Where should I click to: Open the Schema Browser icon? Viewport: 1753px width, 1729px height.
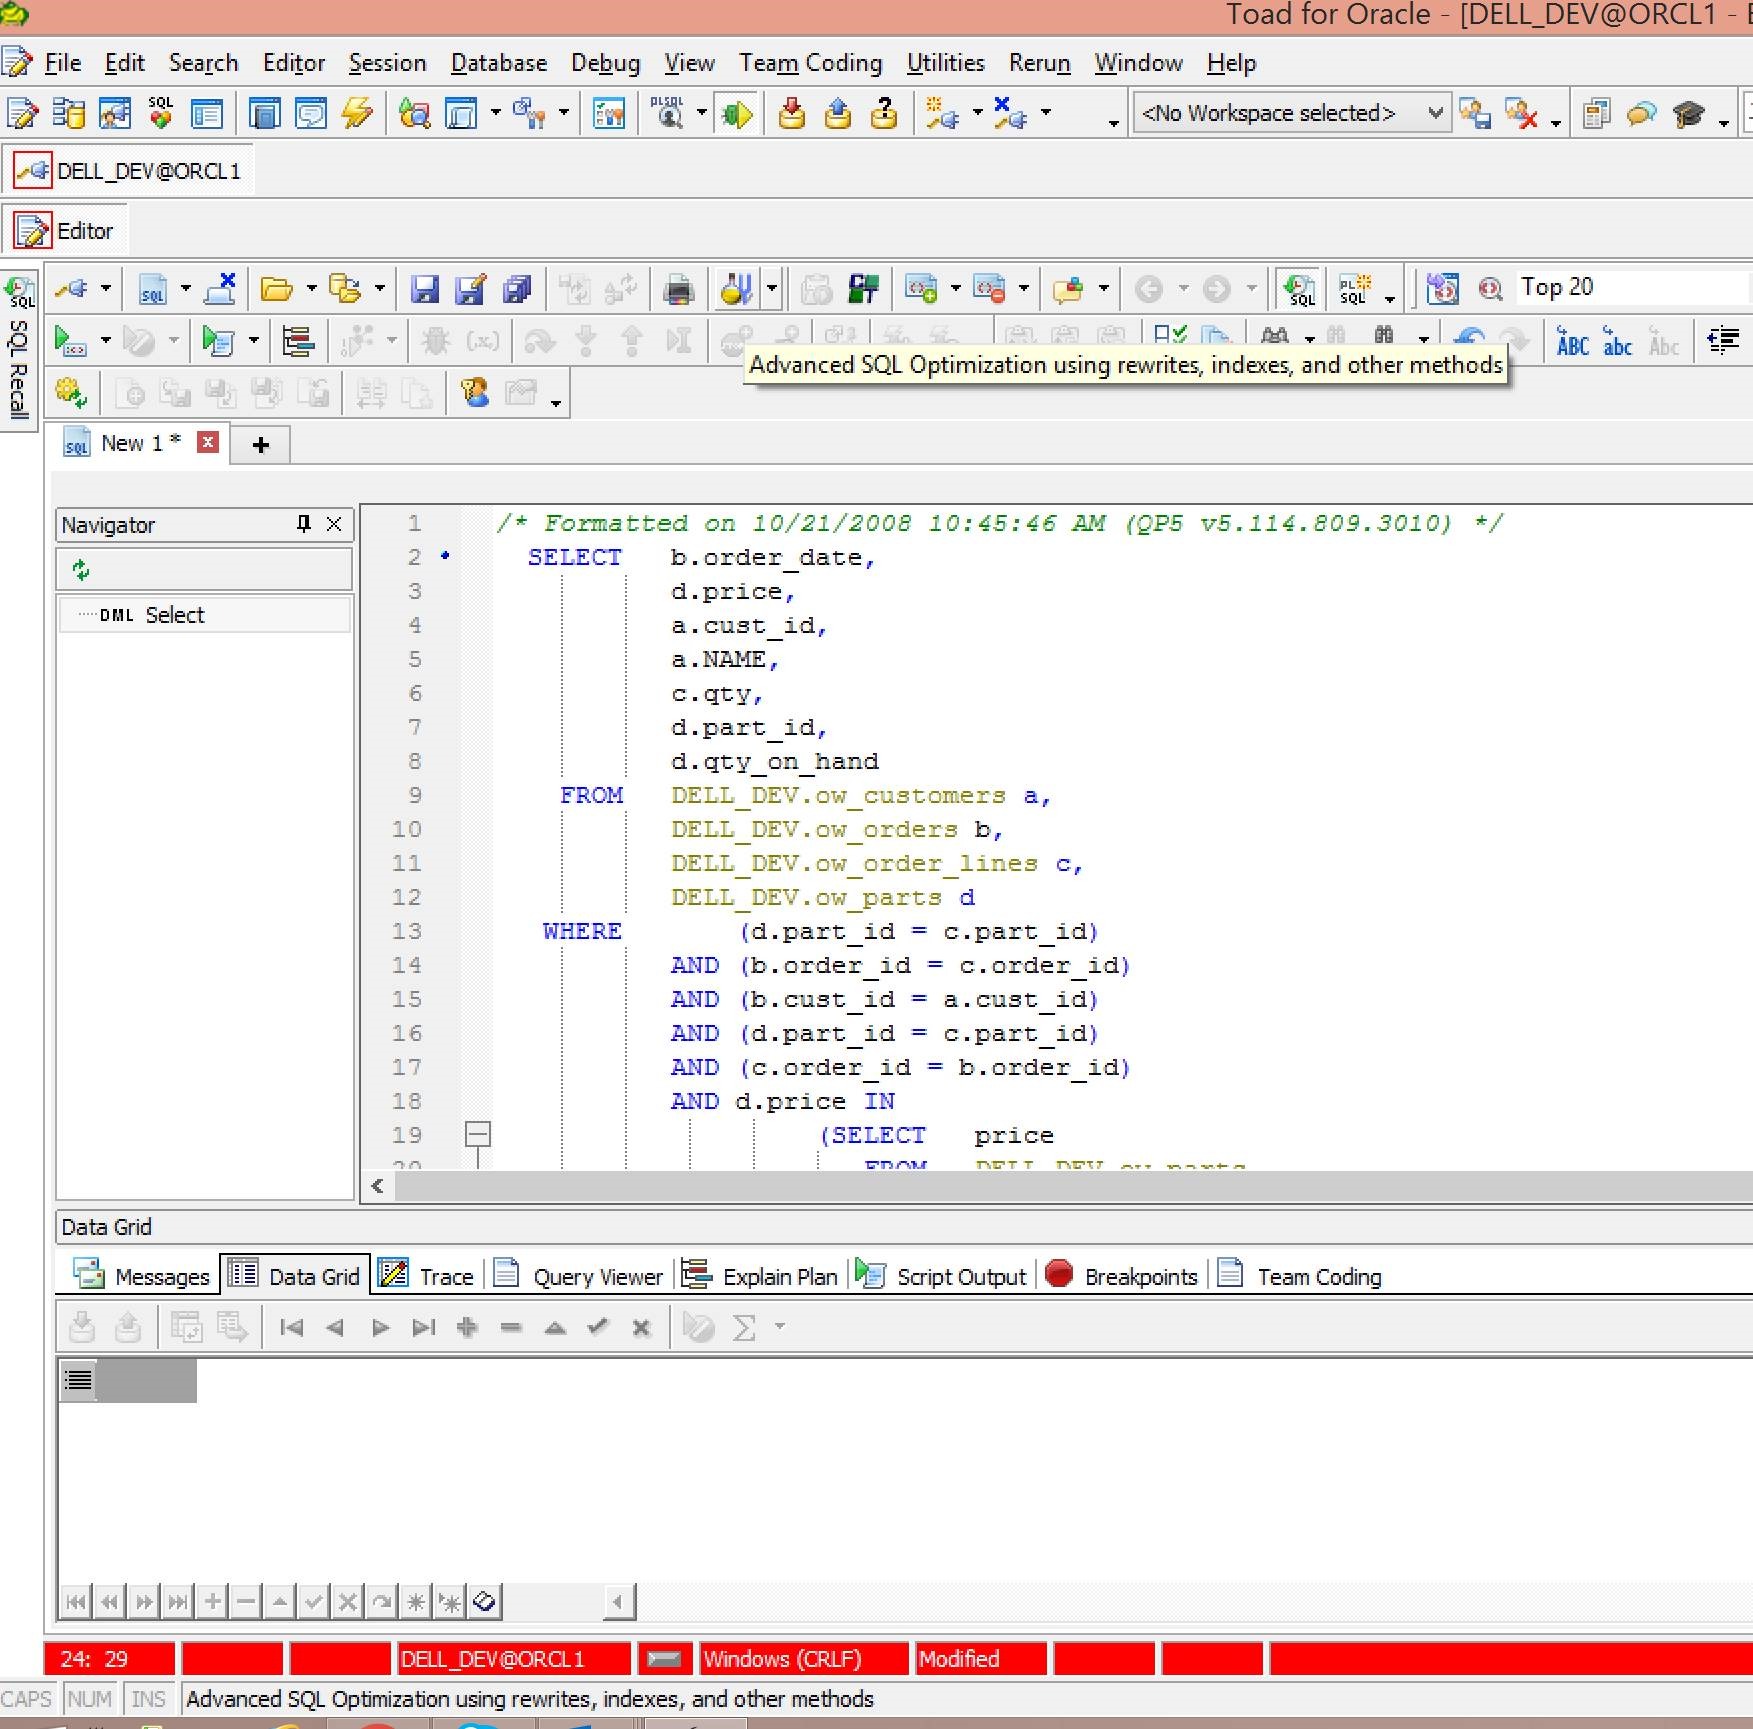click(x=68, y=114)
